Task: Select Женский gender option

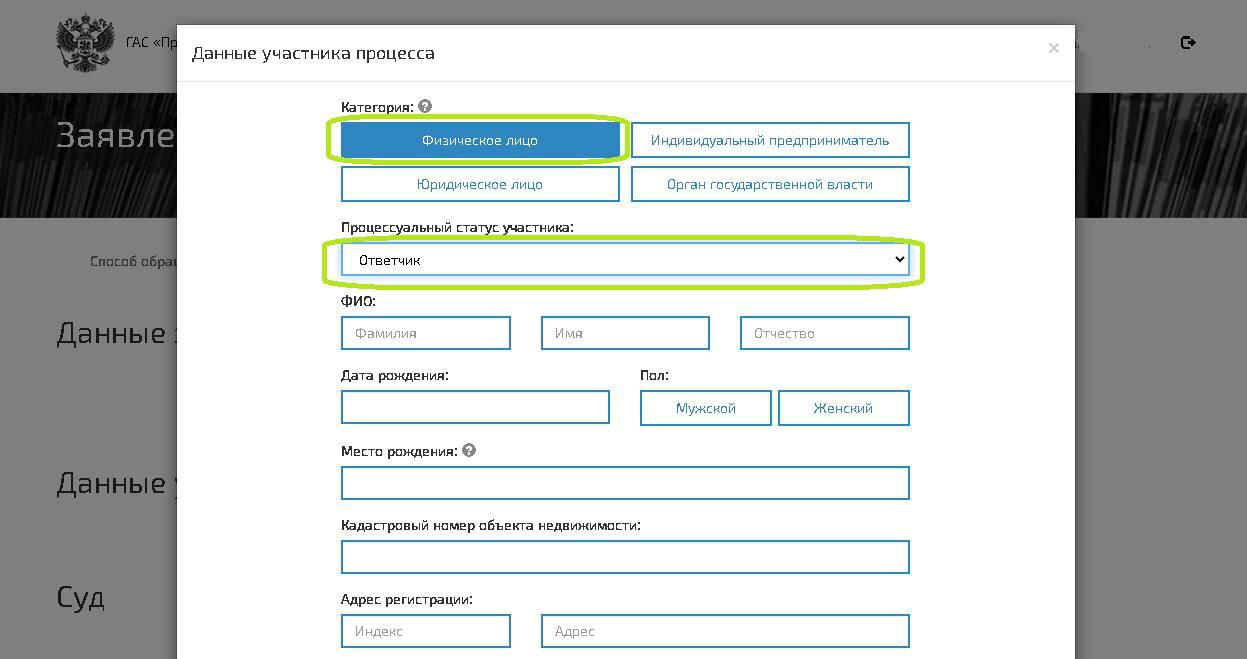Action: (844, 408)
